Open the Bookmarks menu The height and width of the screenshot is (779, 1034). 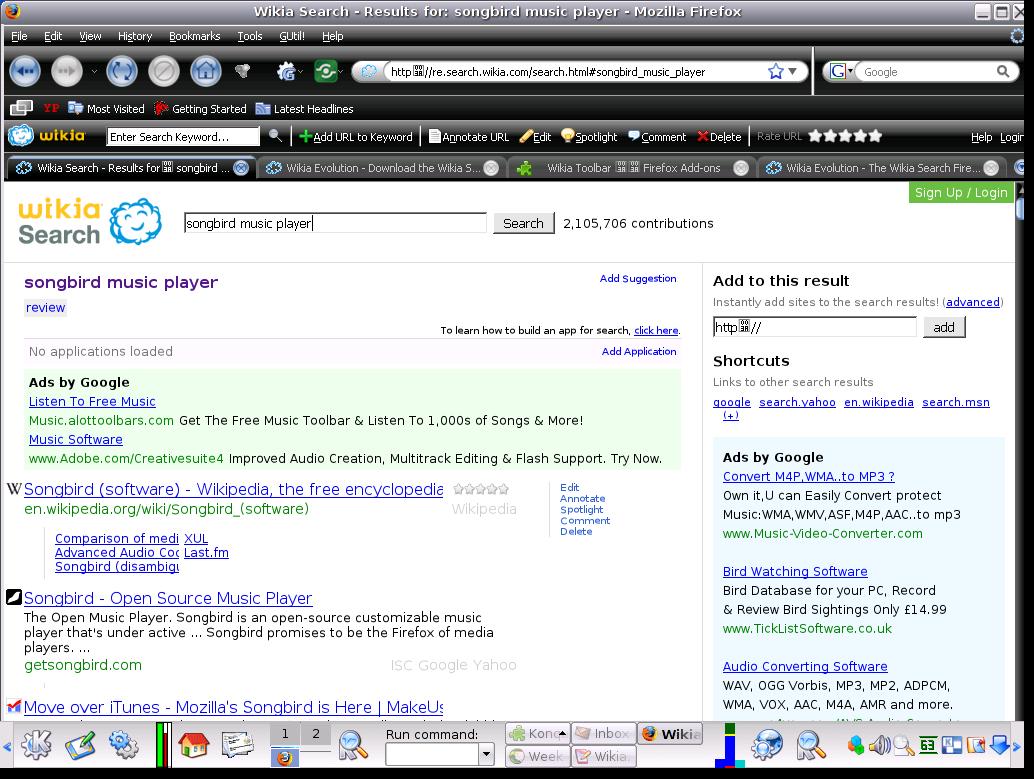[195, 36]
